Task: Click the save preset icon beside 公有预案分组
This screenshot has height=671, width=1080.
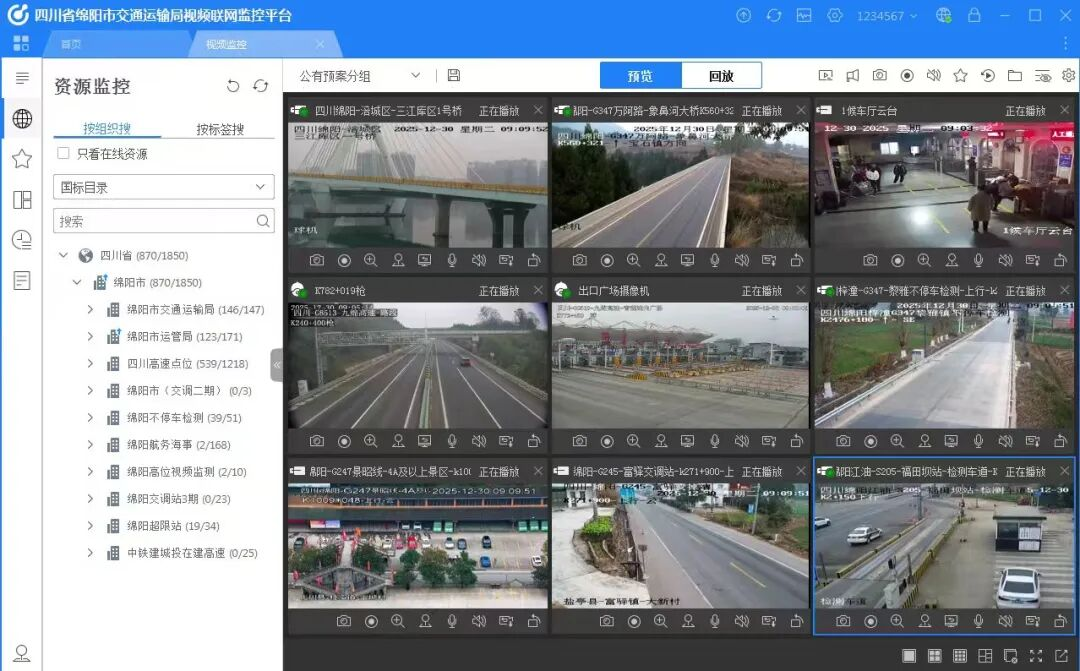Action: 454,76
